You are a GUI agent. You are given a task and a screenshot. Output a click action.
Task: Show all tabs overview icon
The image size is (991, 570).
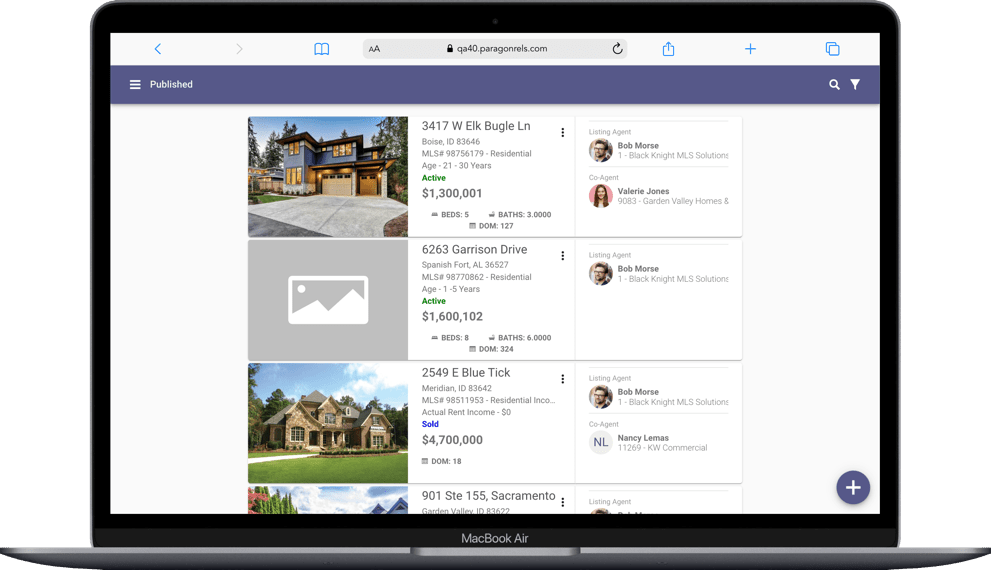[832, 49]
